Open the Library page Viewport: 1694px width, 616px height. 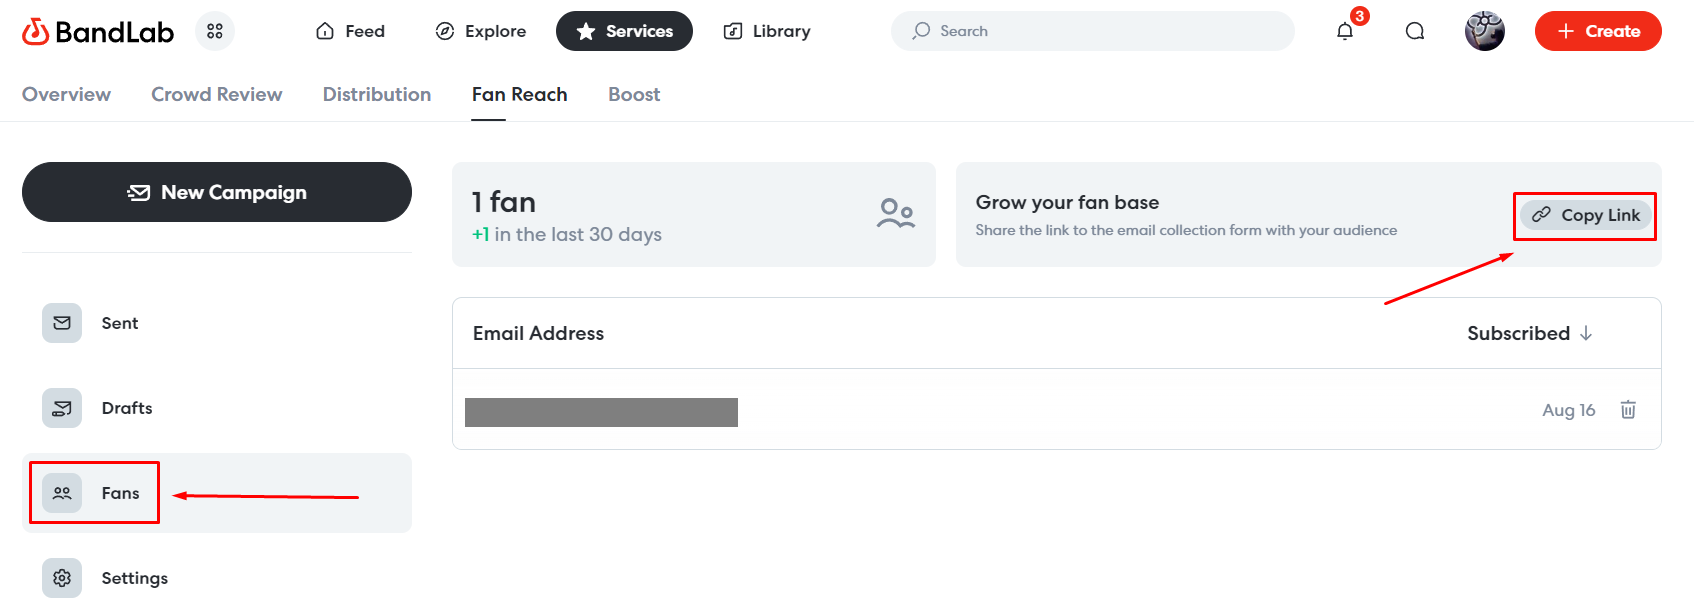[x=767, y=31]
